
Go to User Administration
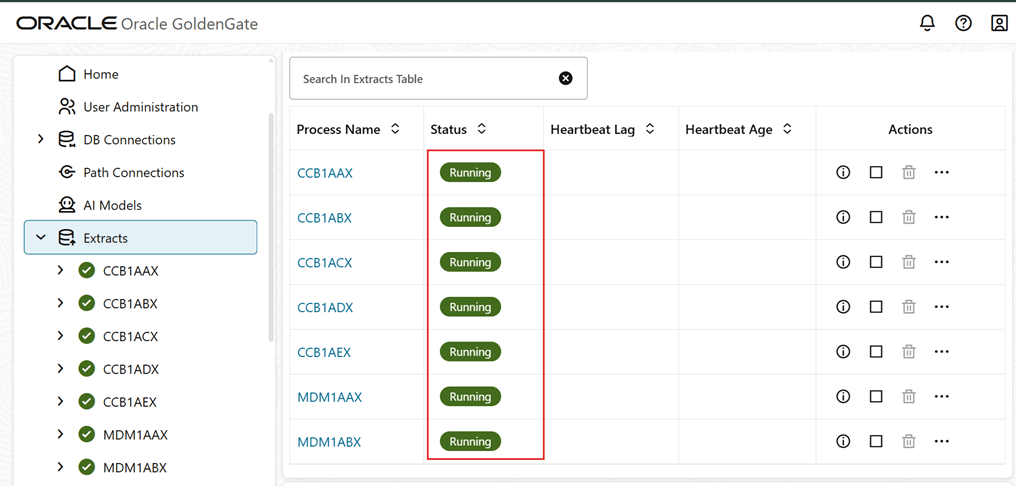pos(141,107)
